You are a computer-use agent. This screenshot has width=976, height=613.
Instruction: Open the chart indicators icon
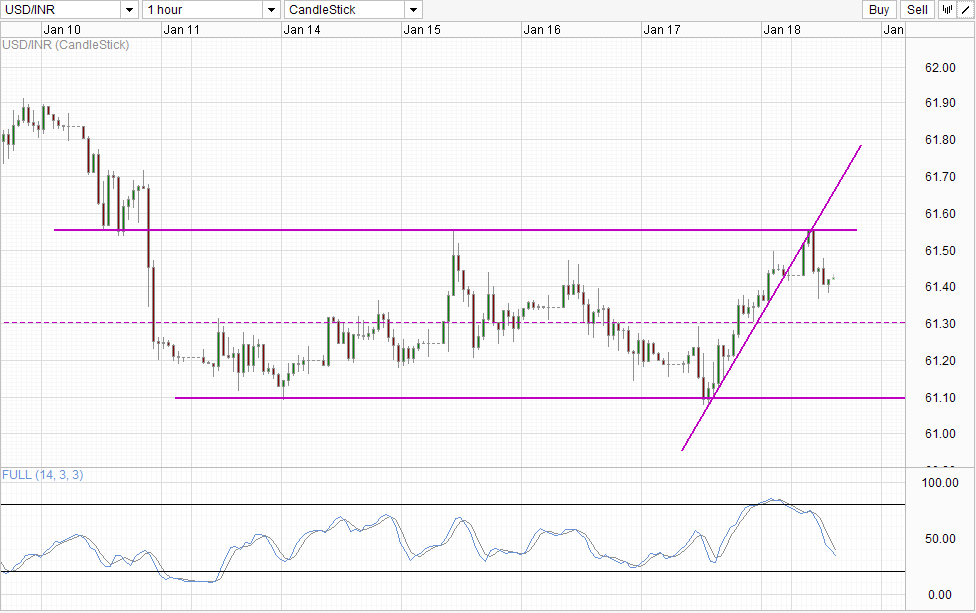(947, 9)
